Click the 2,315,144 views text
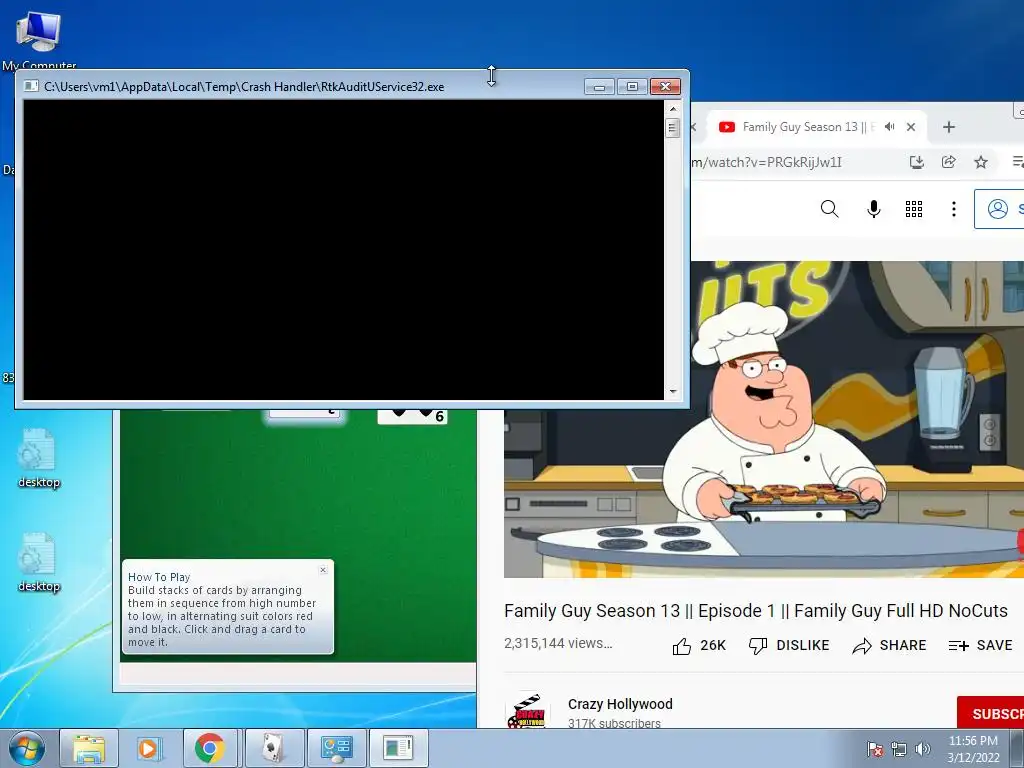The image size is (1024, 768). (558, 643)
